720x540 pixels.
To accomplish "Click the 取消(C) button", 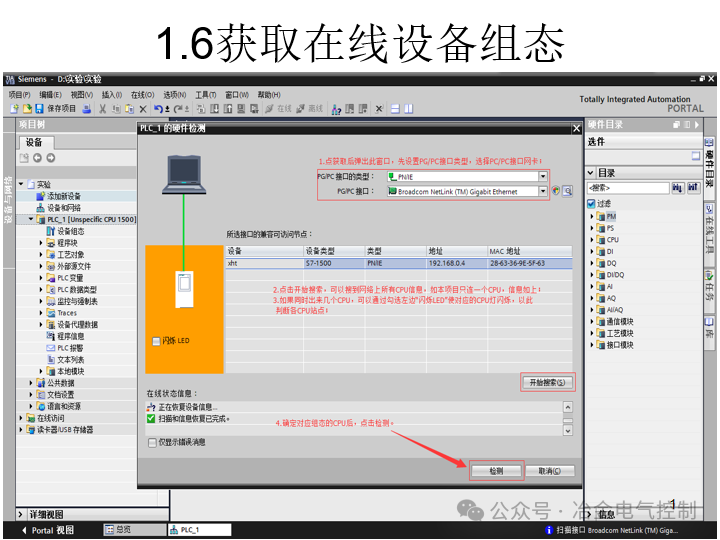I will point(550,471).
